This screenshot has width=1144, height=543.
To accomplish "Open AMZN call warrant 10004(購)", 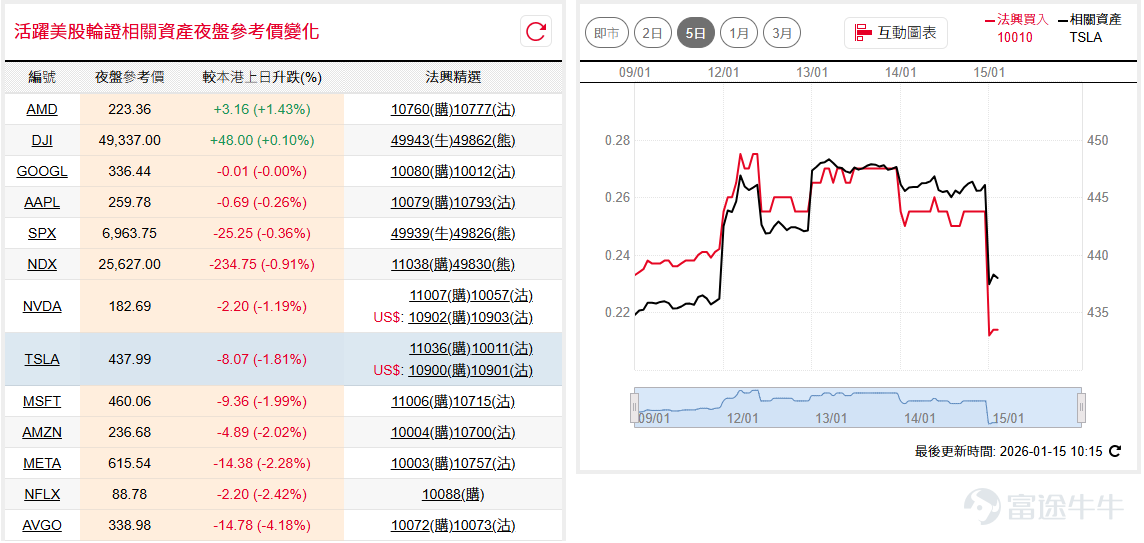I will [422, 432].
